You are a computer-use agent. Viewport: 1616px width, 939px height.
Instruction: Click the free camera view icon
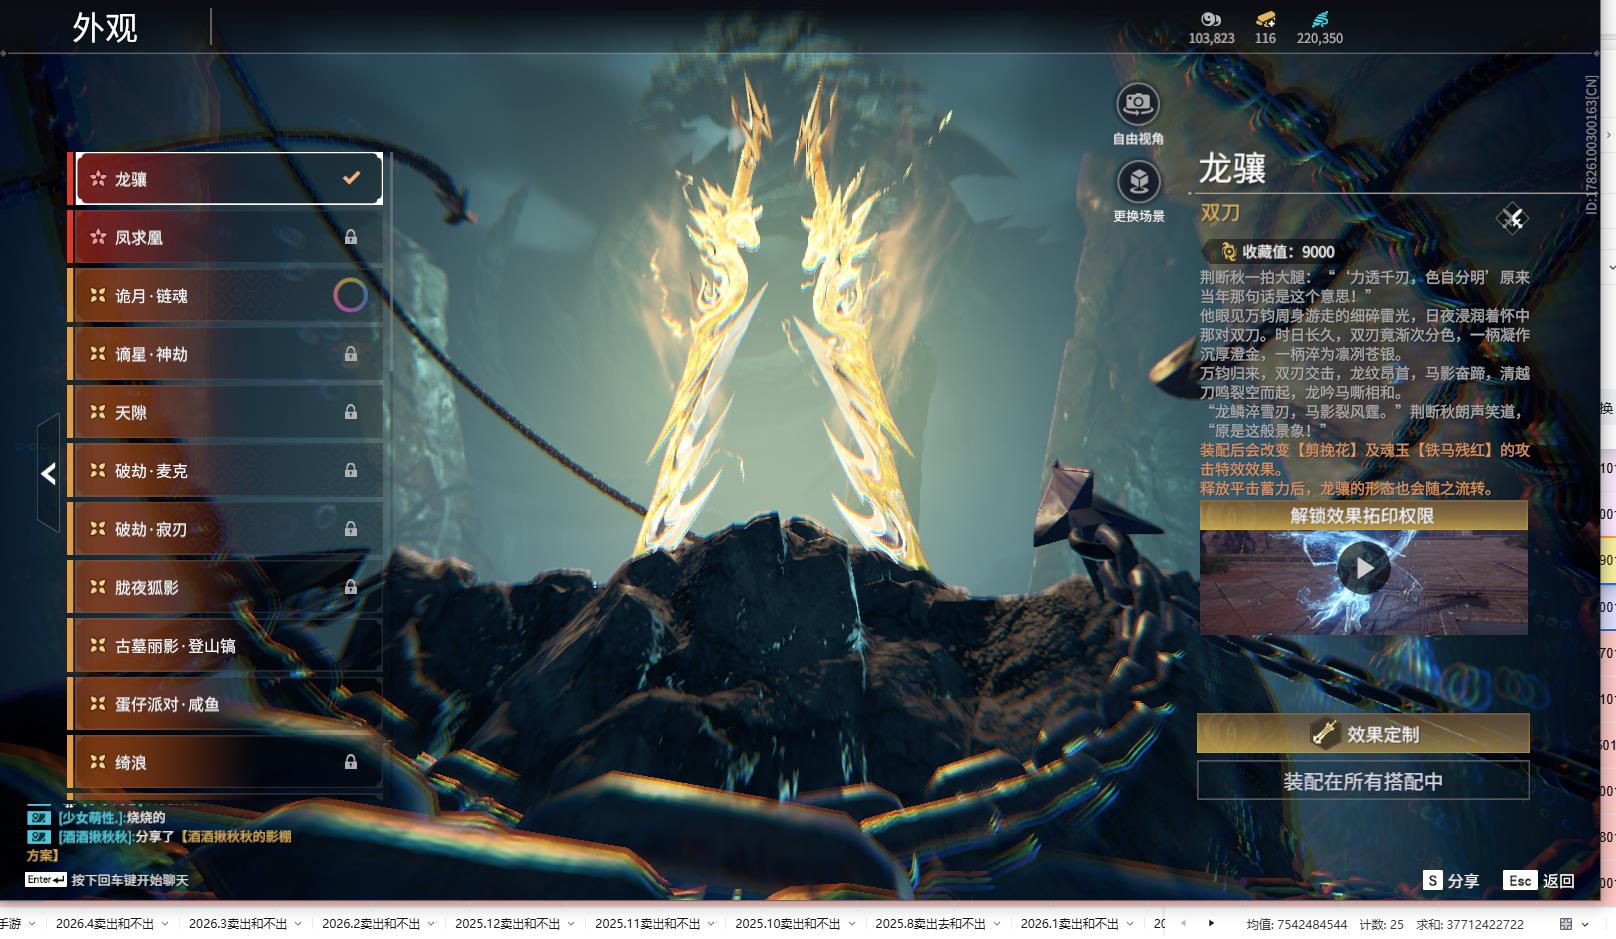[x=1138, y=104]
